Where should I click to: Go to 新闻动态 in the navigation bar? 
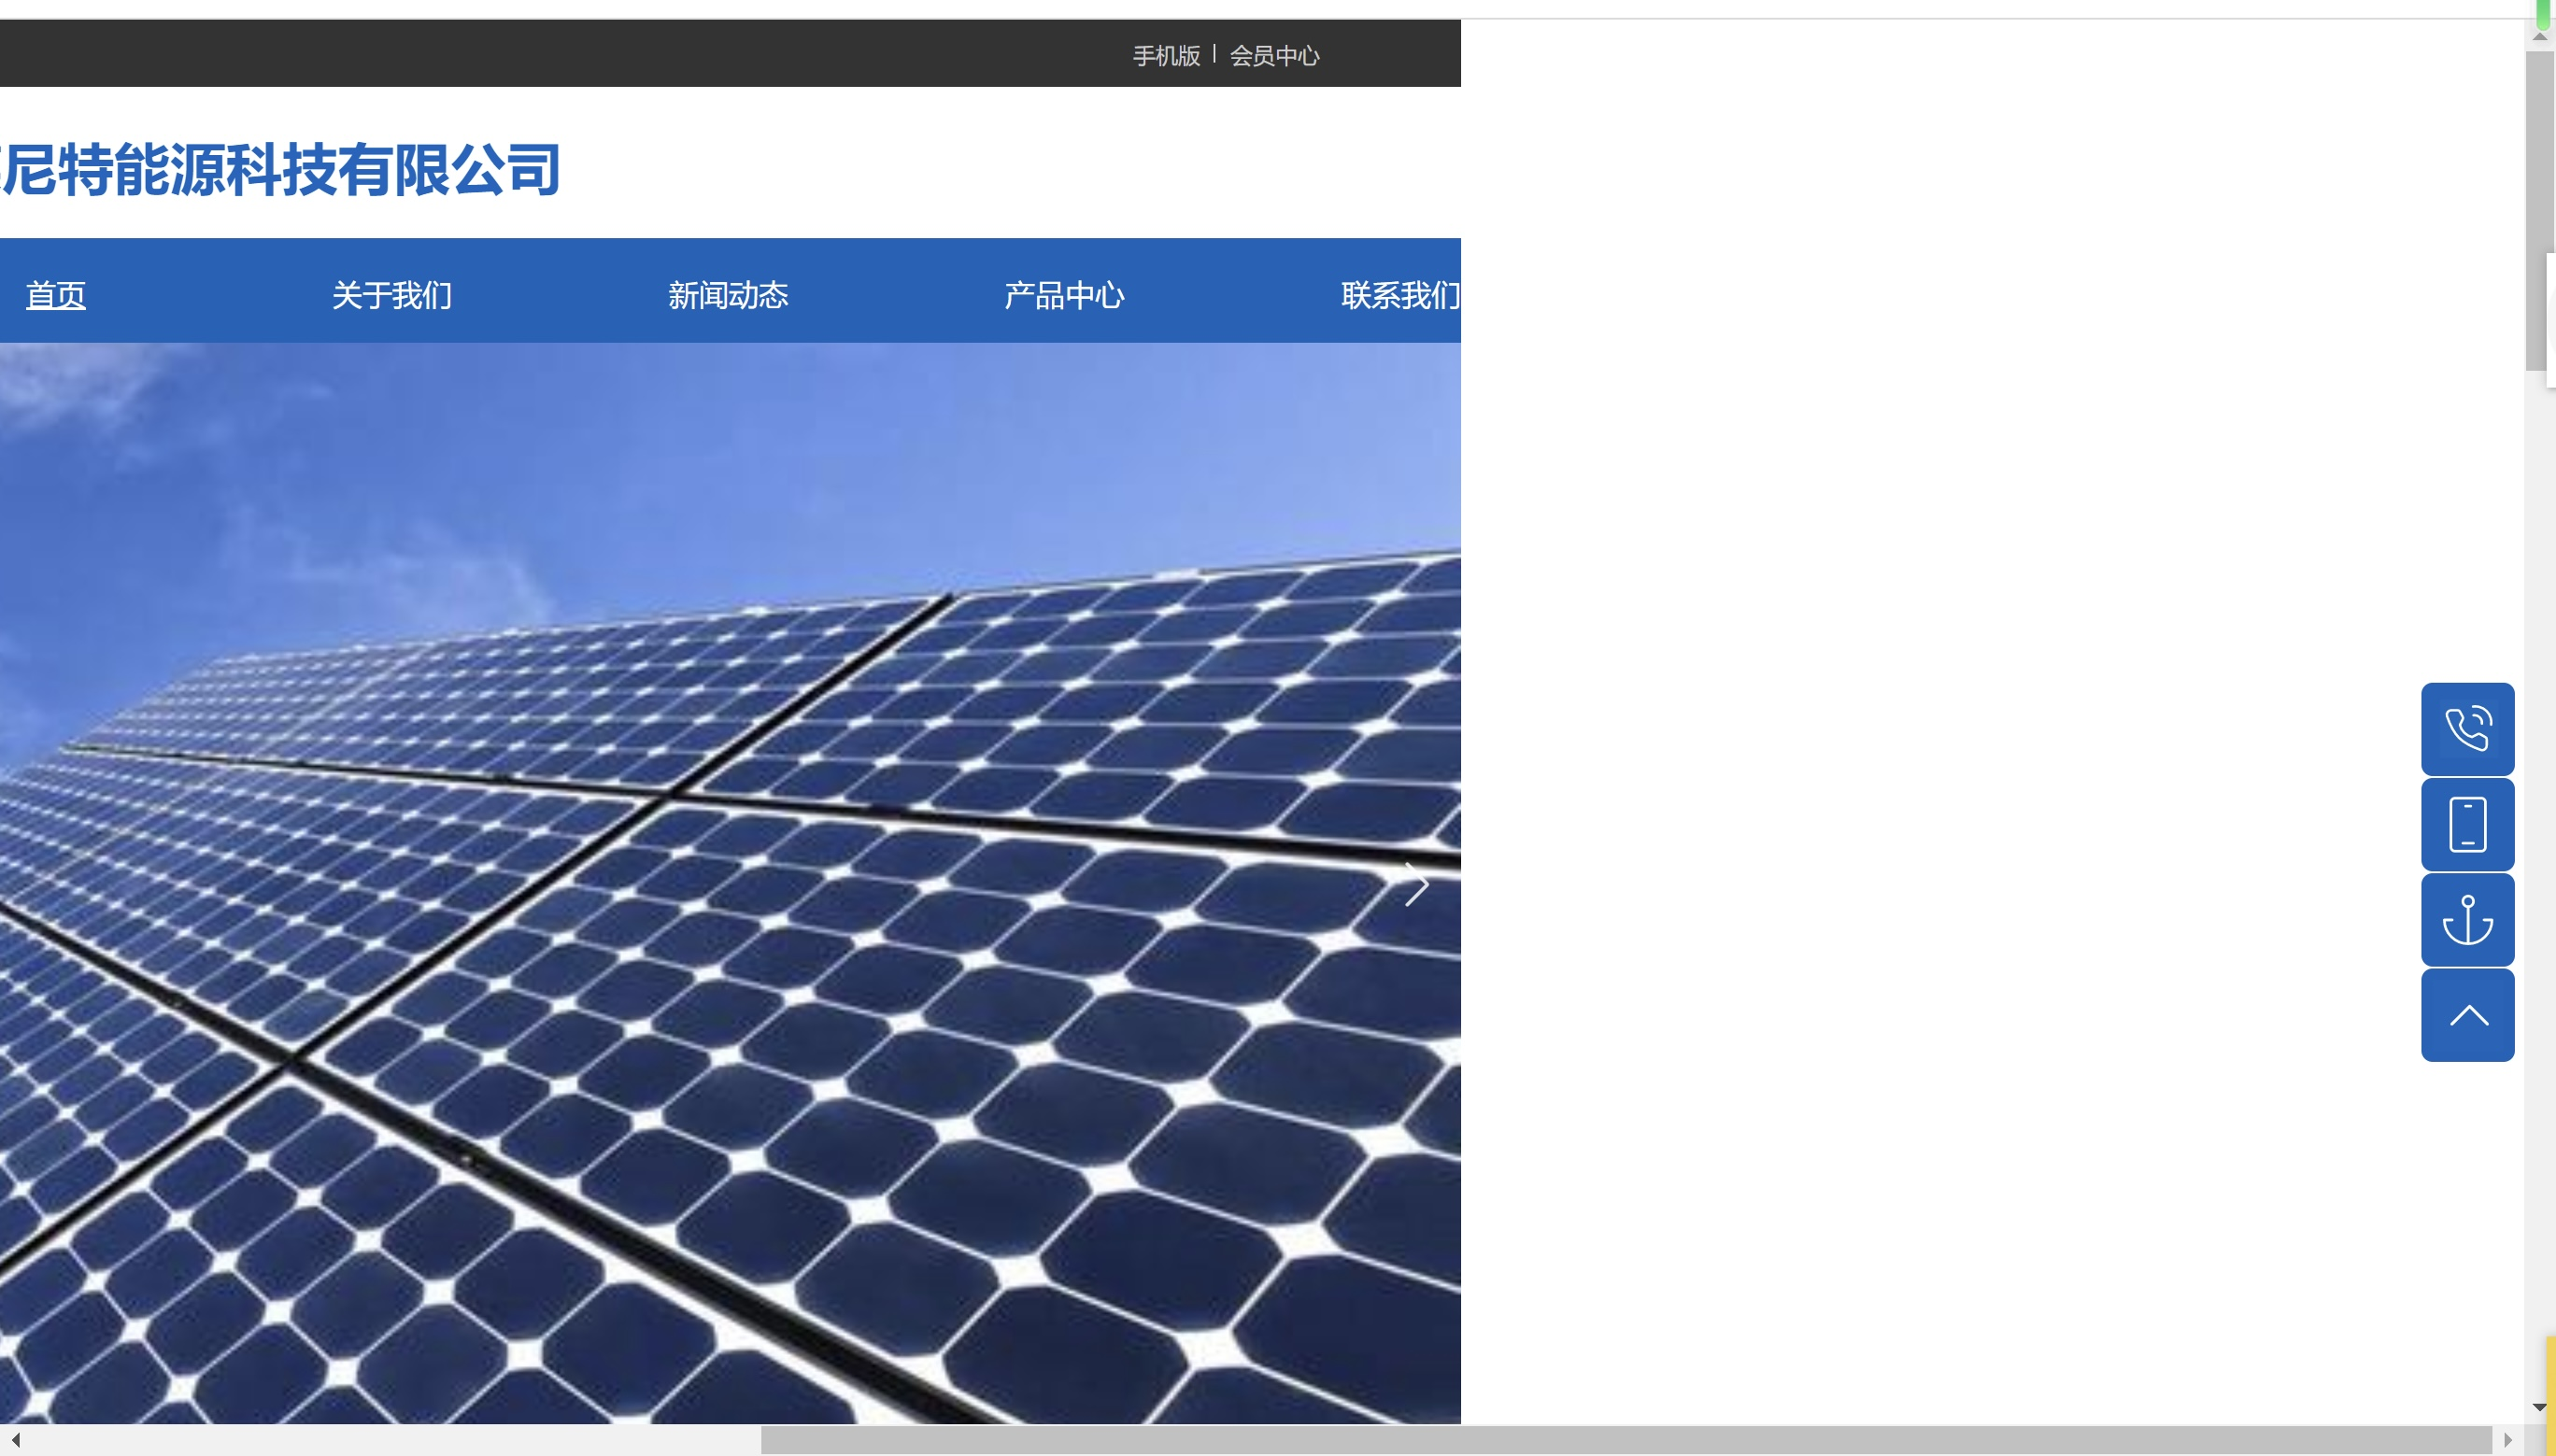[x=728, y=295]
